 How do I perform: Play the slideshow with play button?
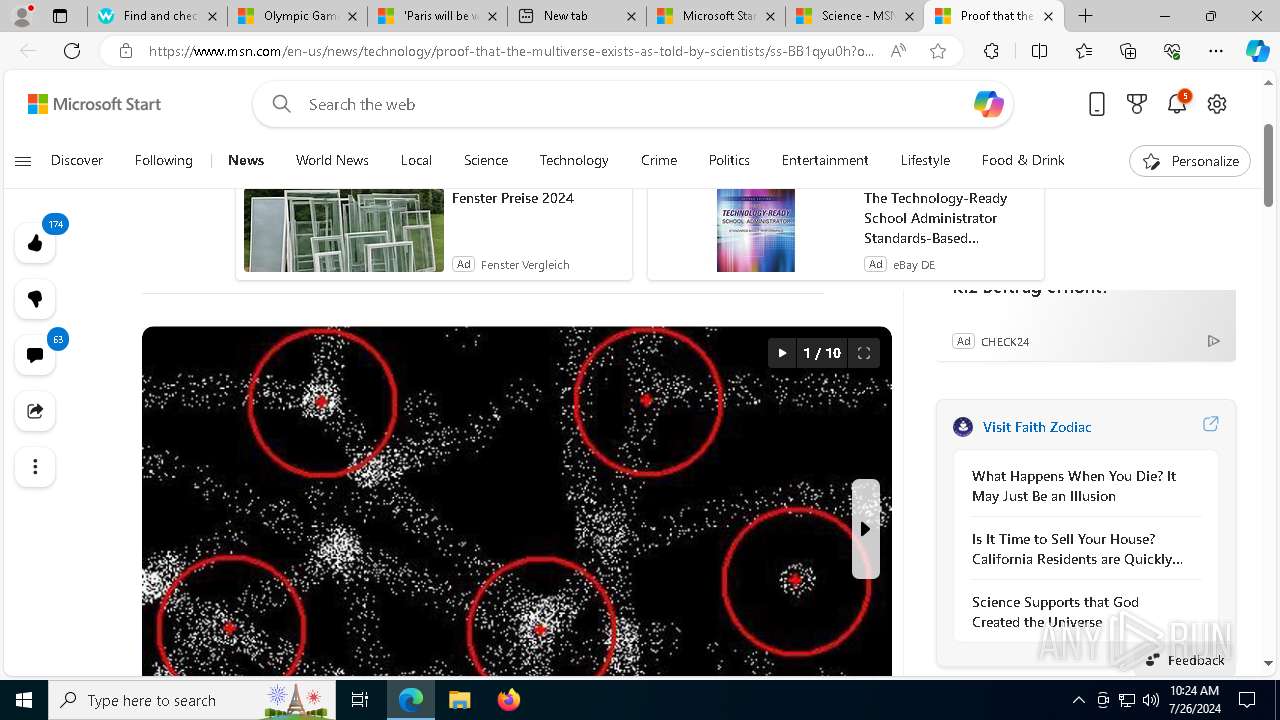coord(782,353)
